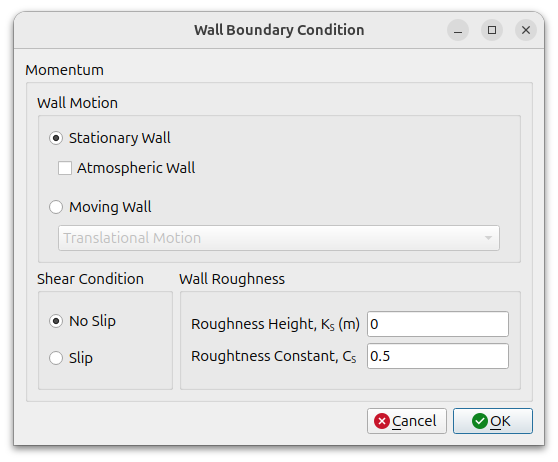558x462 pixels.
Task: Enable the Atmospheric Wall checkbox
Action: (65, 168)
